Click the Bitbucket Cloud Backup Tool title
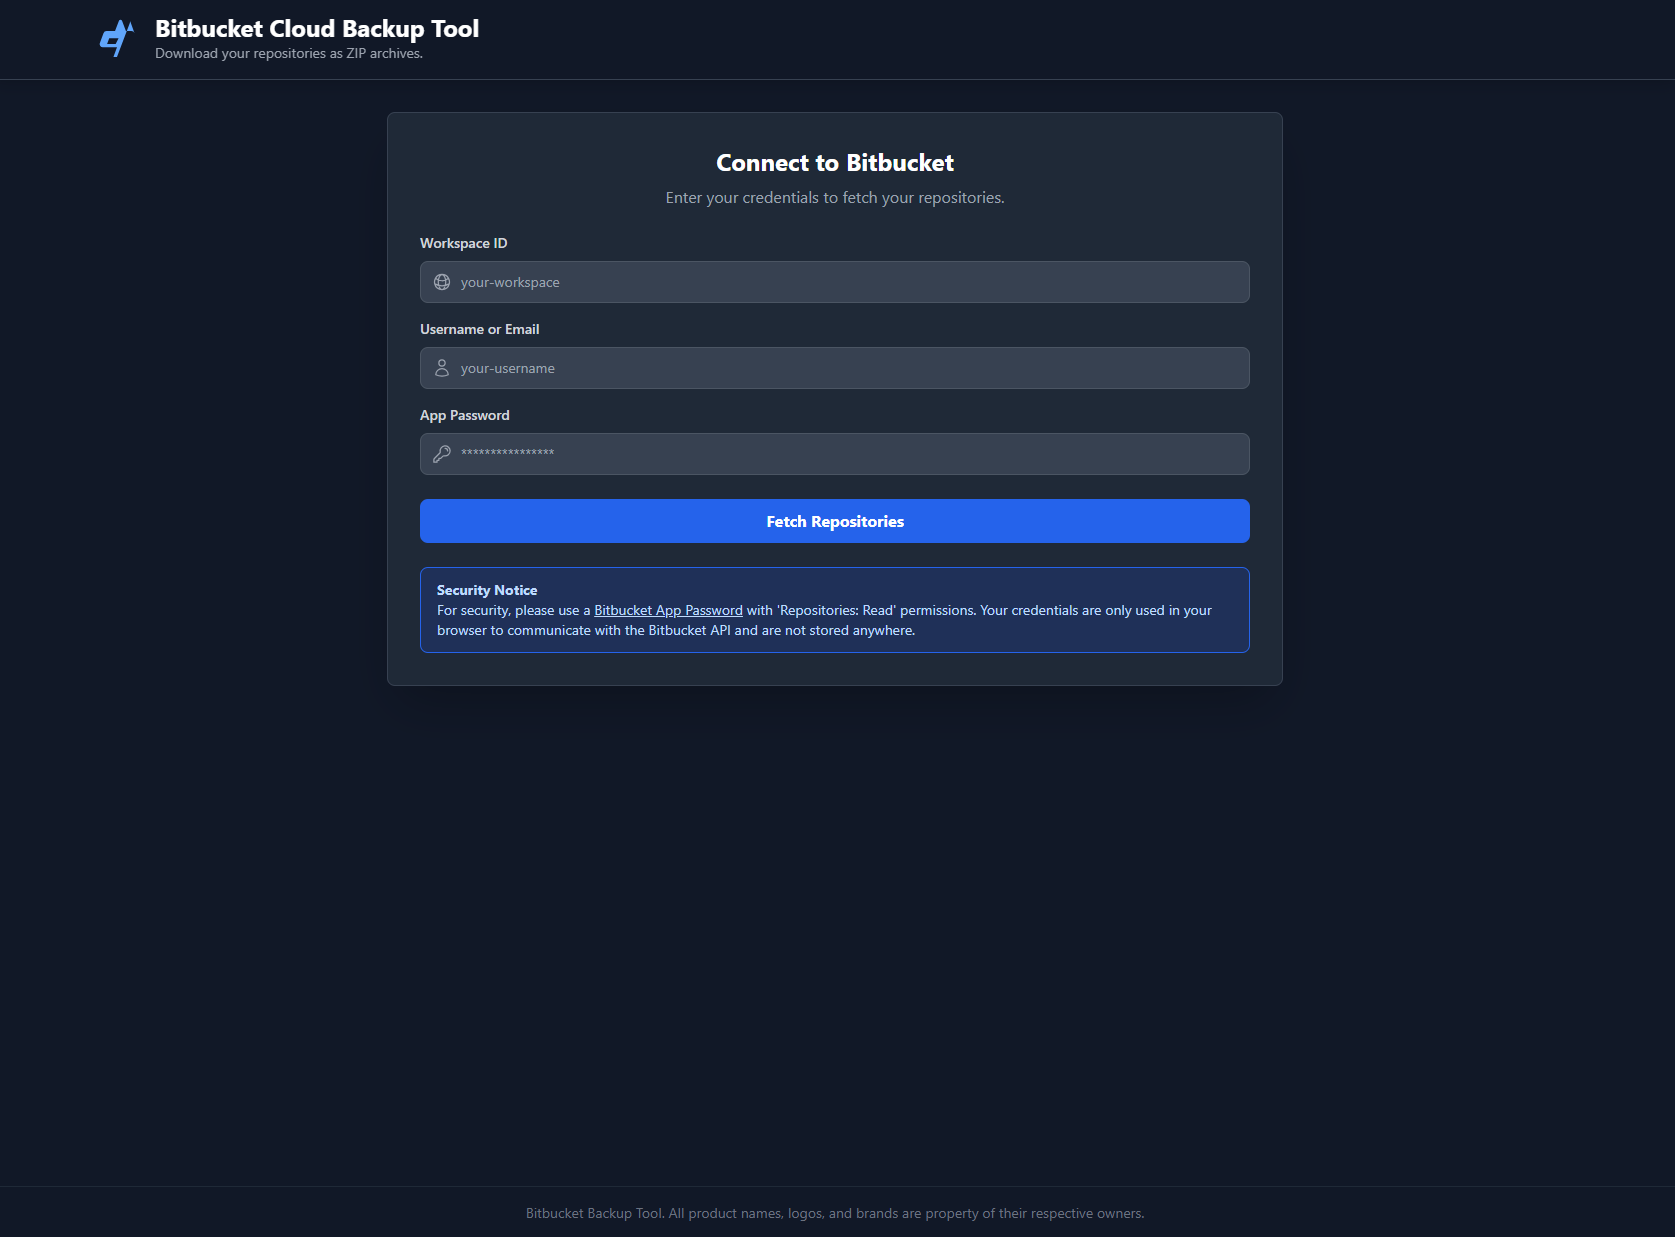This screenshot has height=1237, width=1675. 317,29
